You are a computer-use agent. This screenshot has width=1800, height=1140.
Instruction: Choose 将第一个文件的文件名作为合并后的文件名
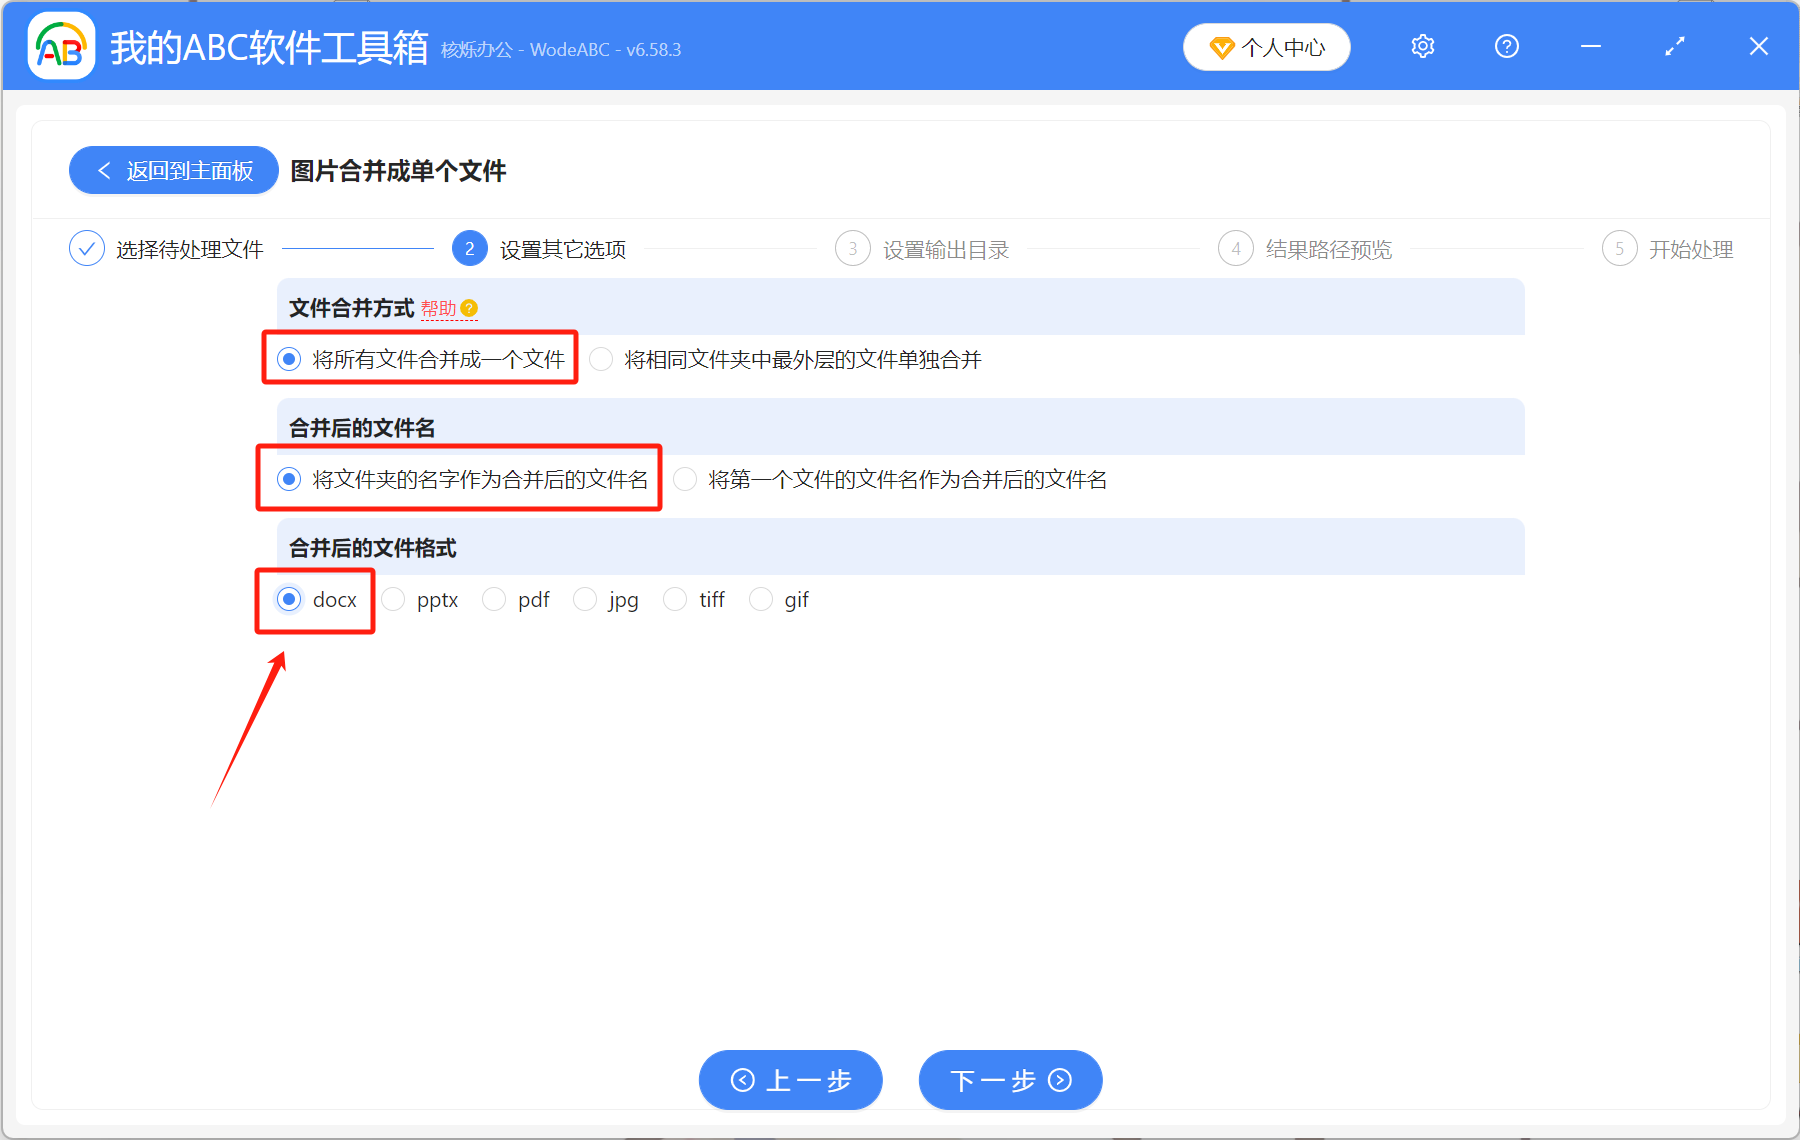coord(684,479)
